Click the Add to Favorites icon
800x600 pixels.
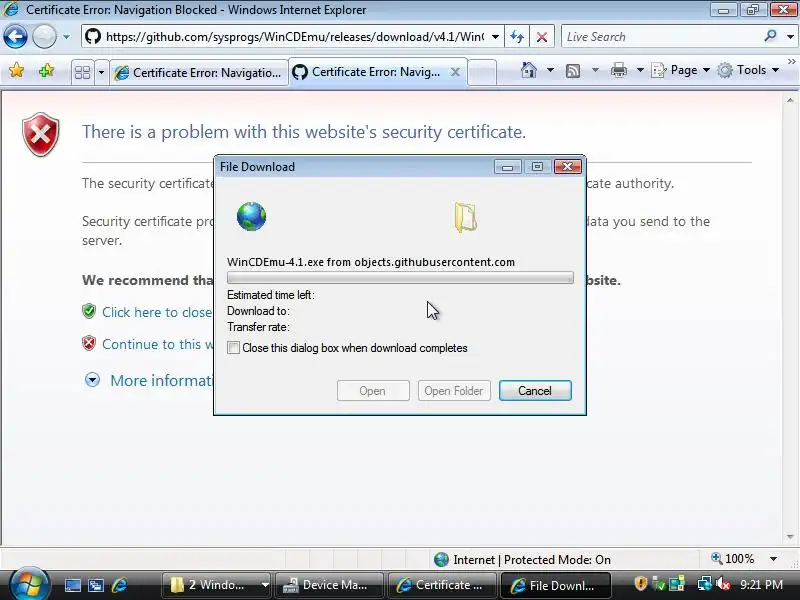(x=46, y=70)
